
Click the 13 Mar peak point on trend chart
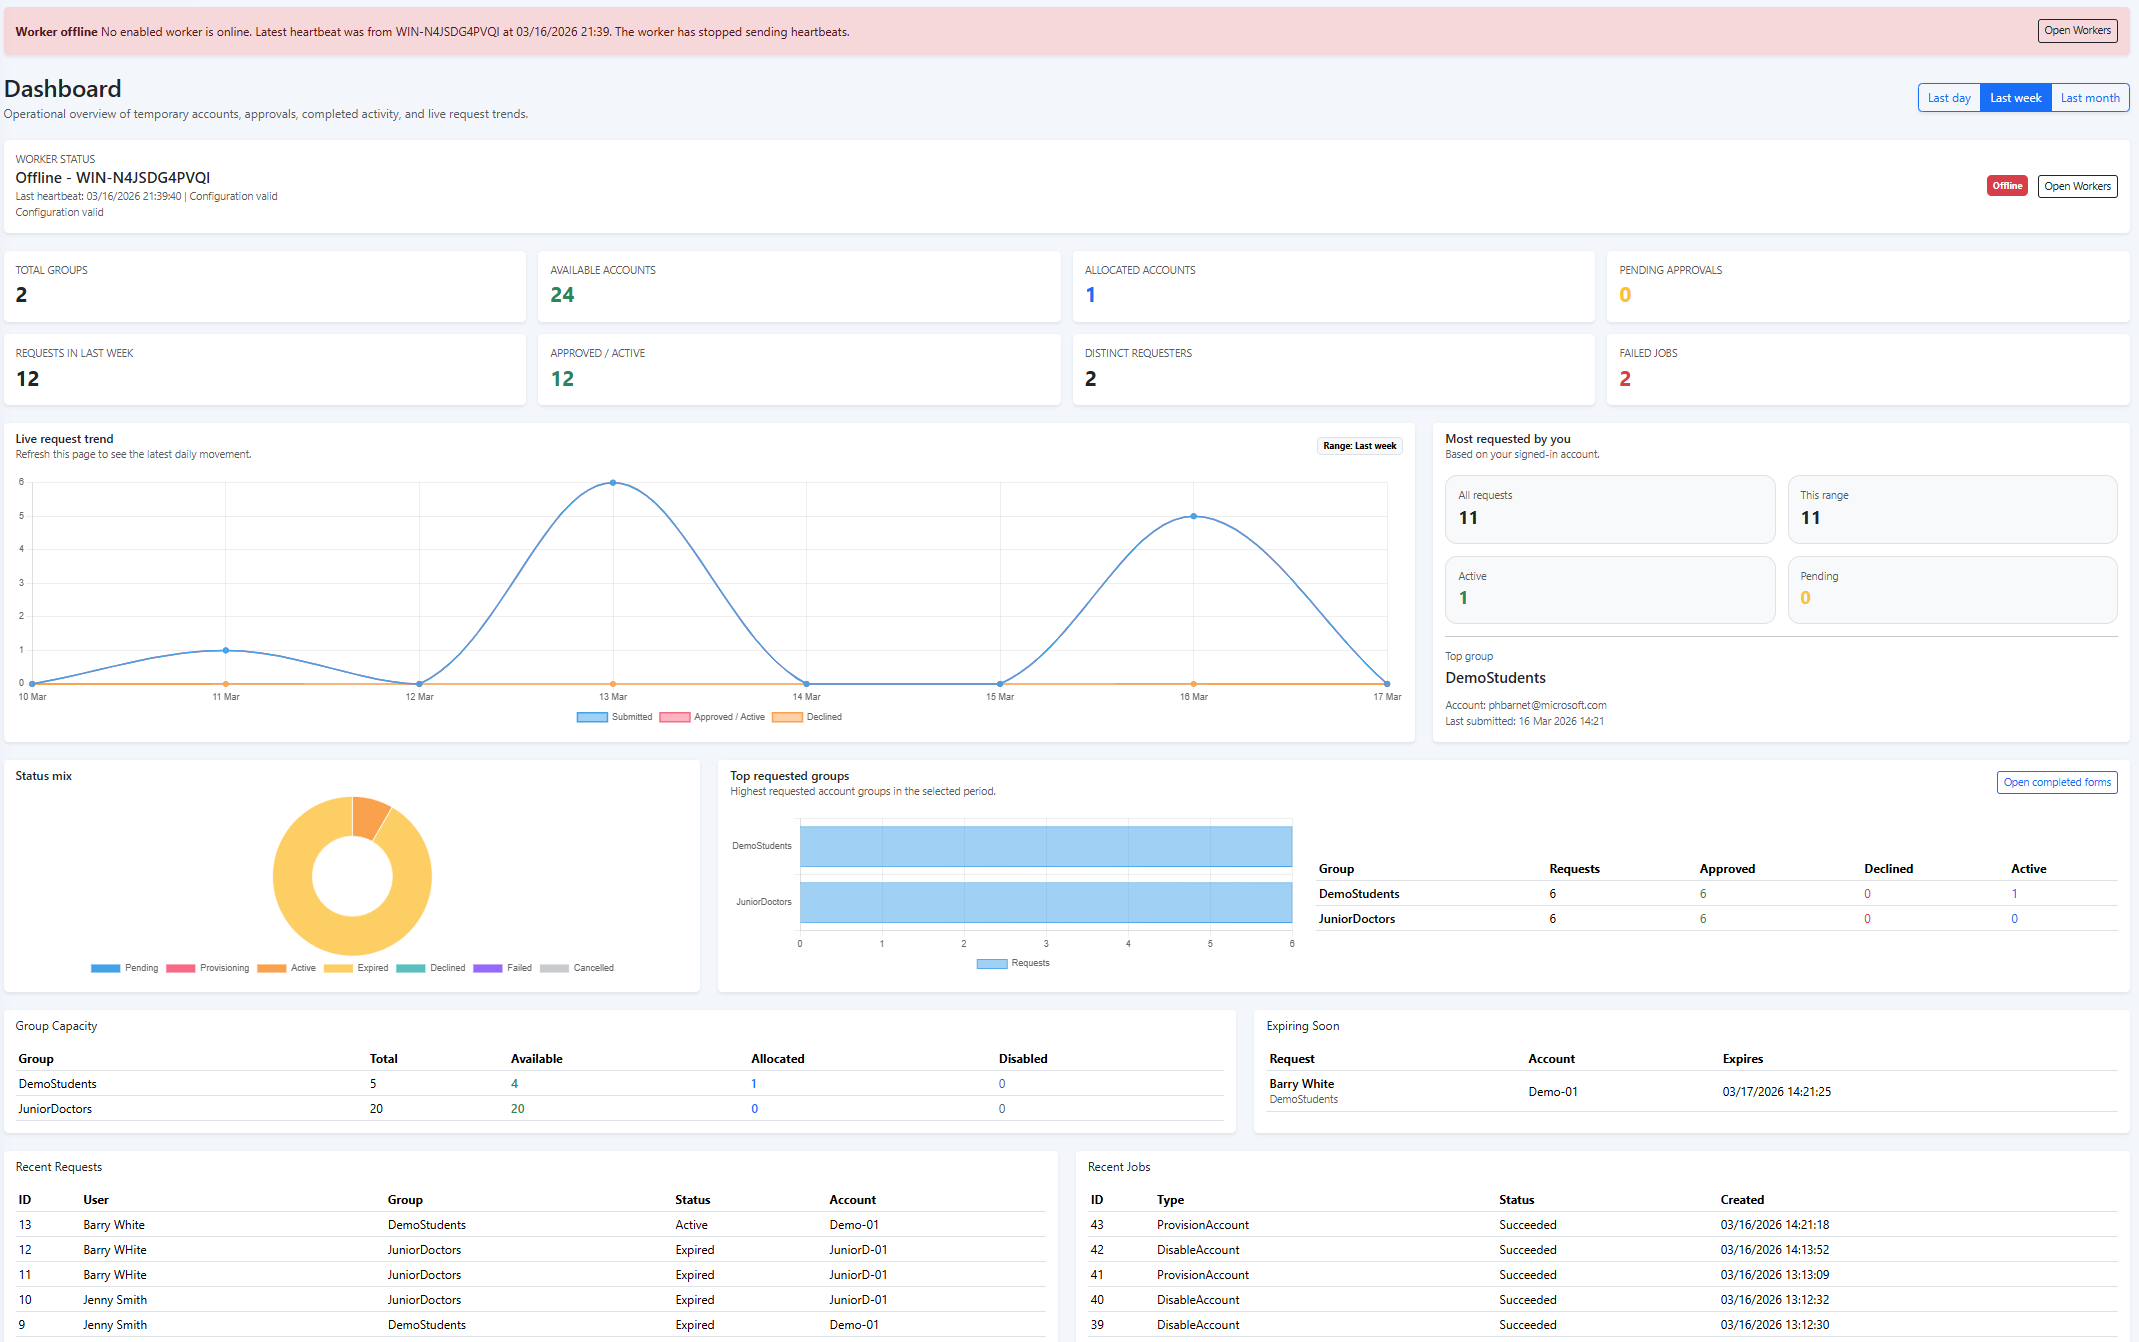[x=613, y=483]
